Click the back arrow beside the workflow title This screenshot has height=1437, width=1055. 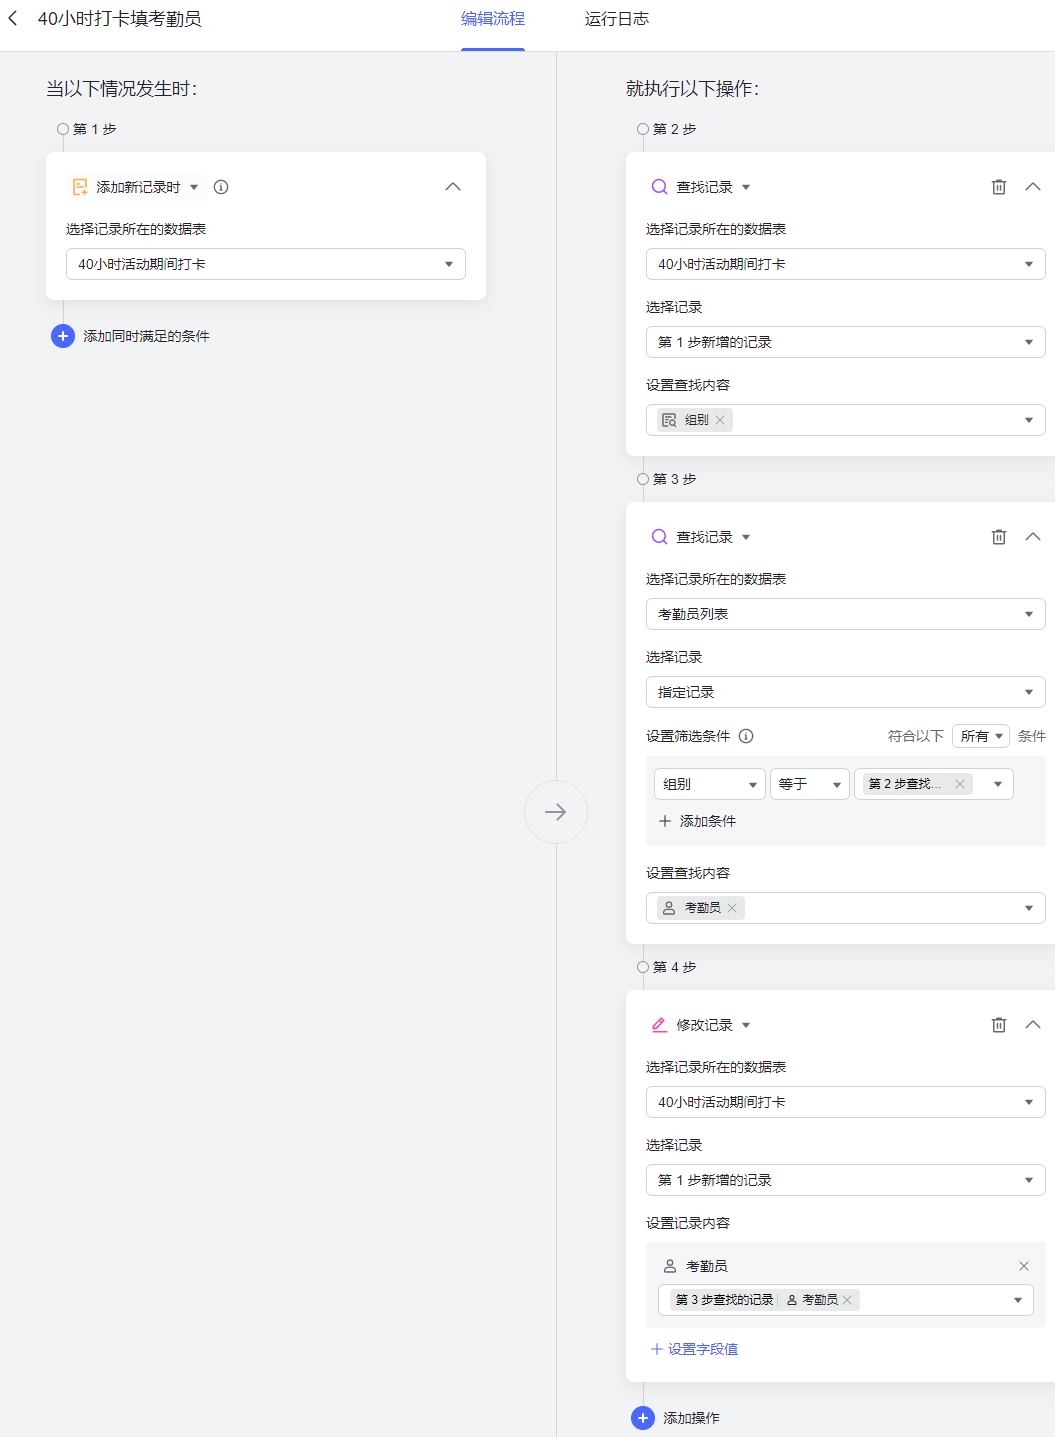coord(13,19)
